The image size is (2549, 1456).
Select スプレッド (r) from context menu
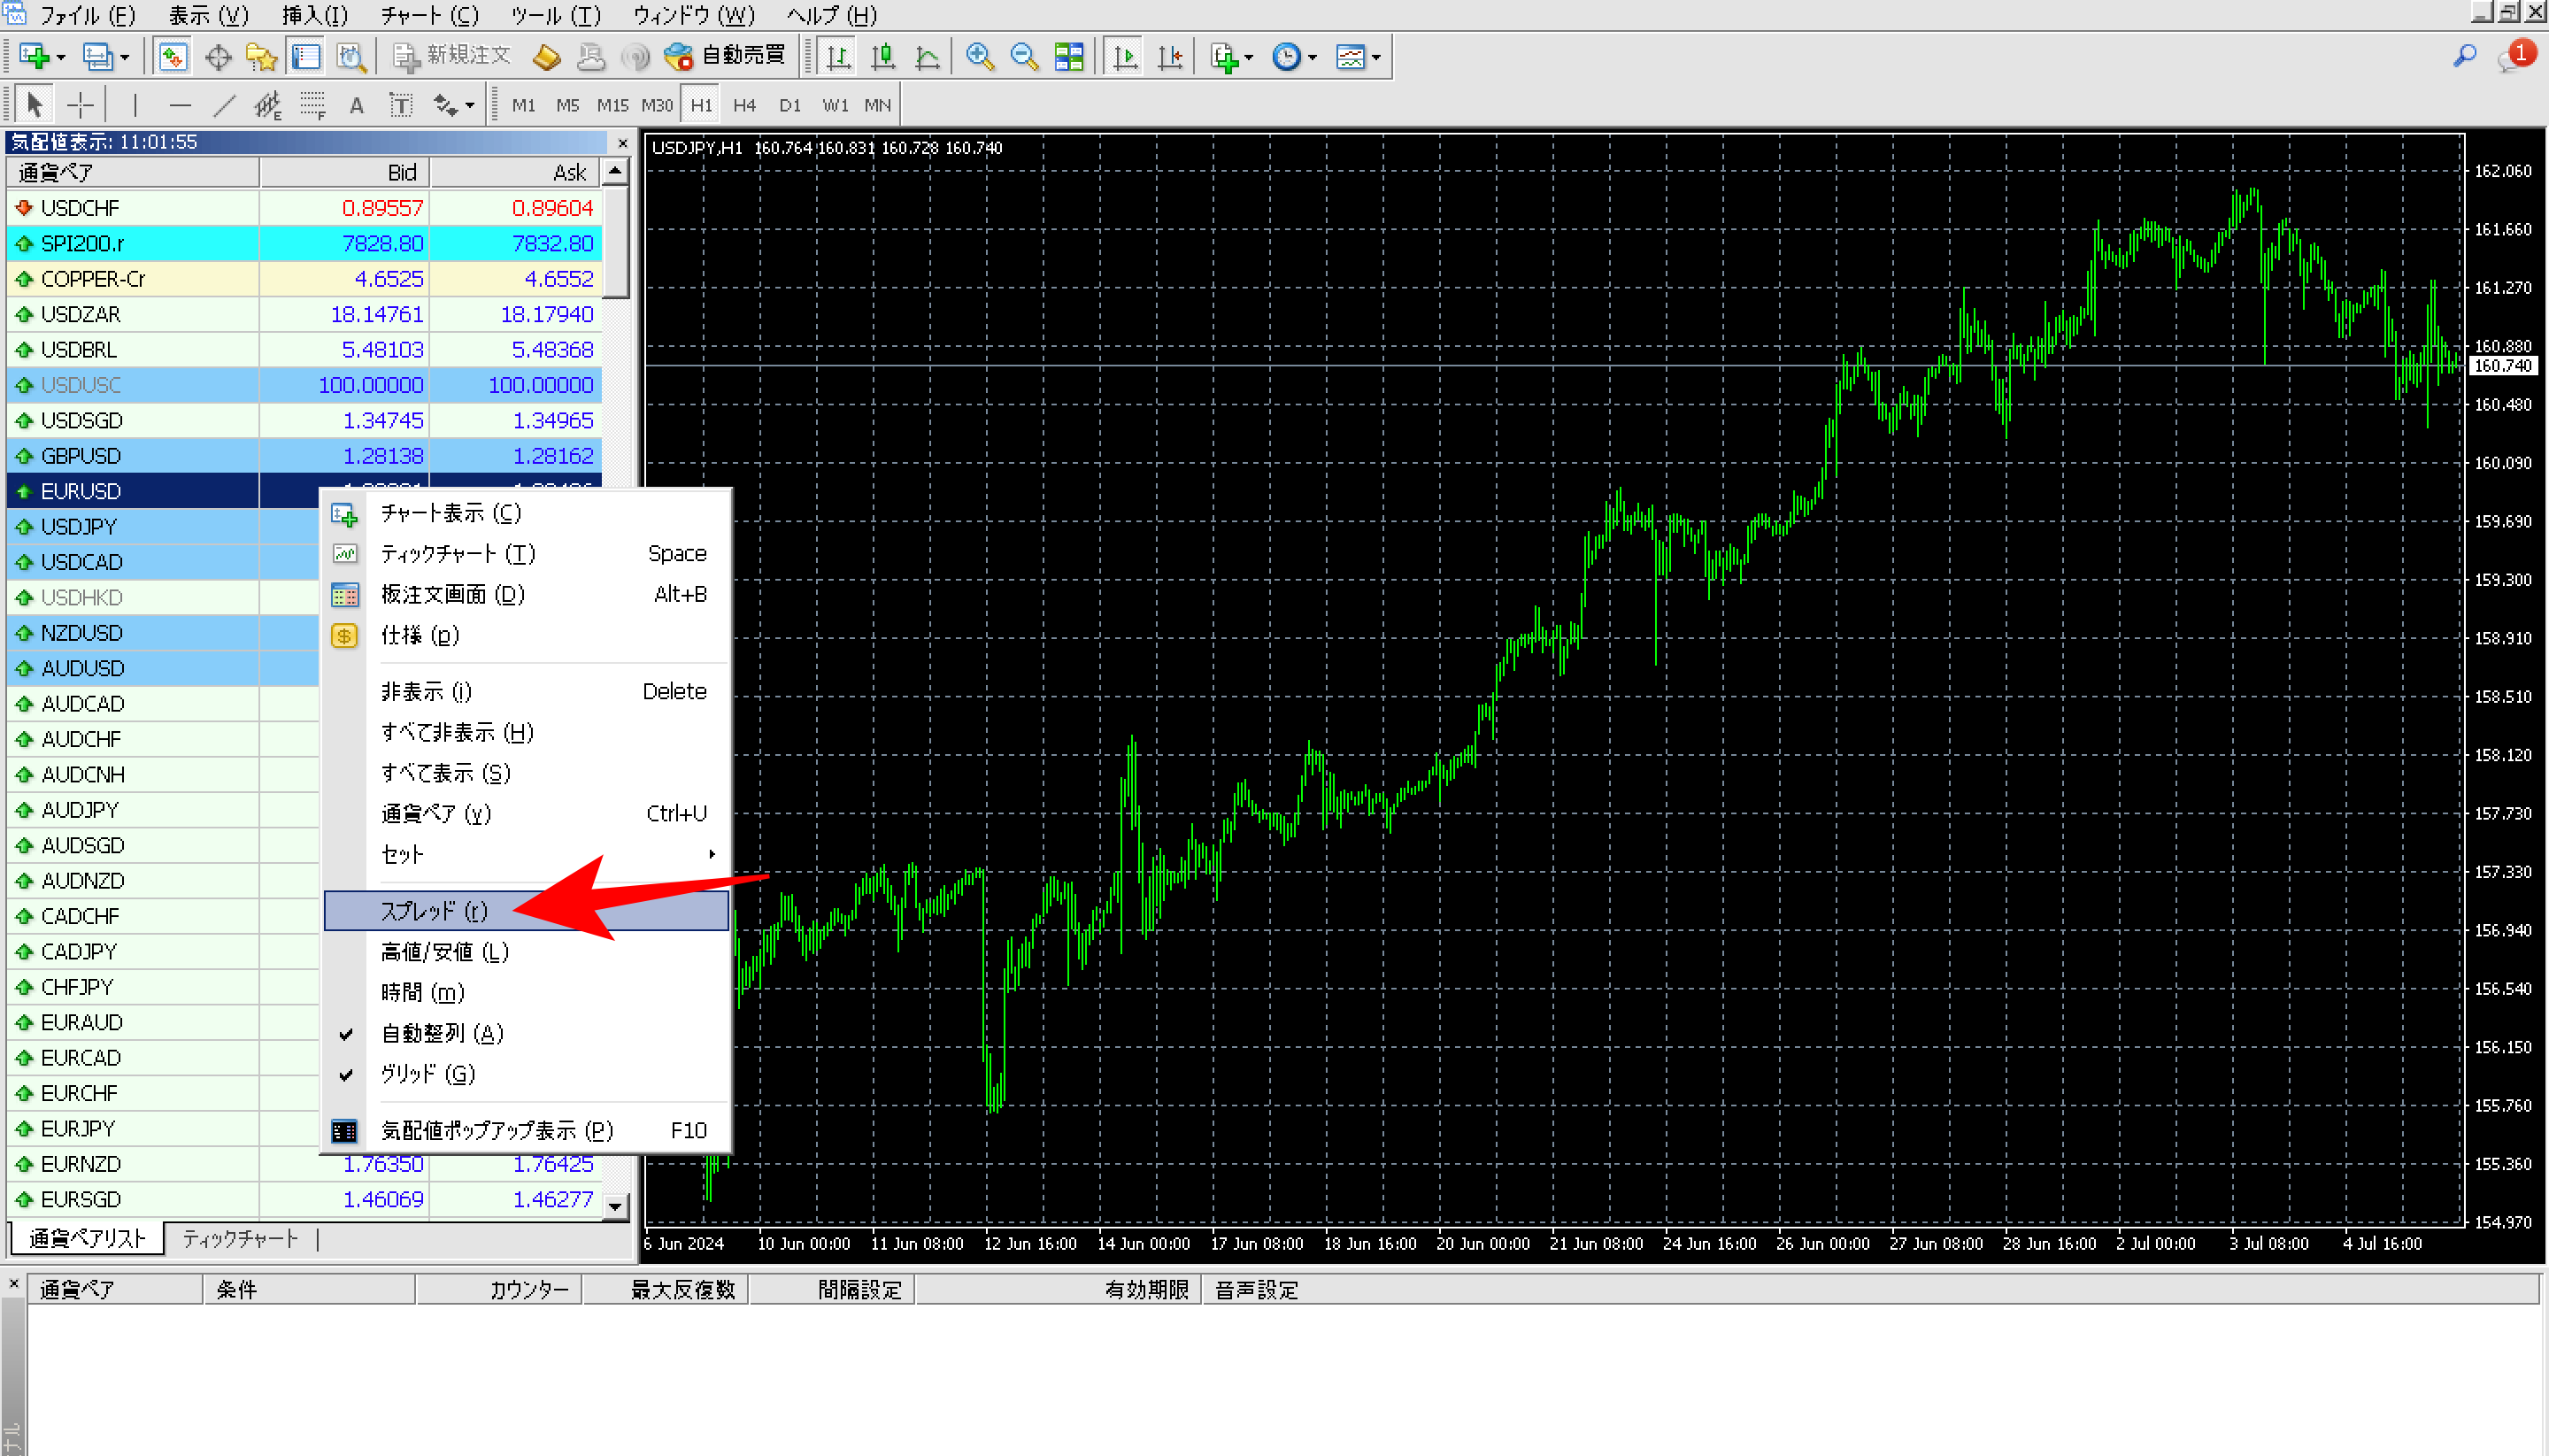434,911
